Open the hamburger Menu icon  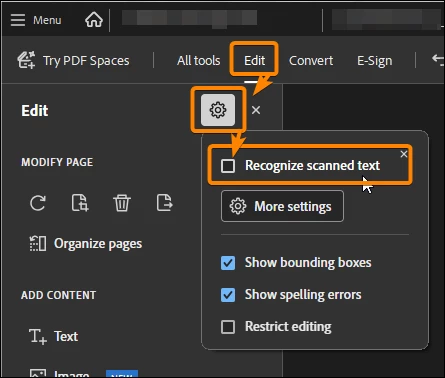[x=18, y=20]
